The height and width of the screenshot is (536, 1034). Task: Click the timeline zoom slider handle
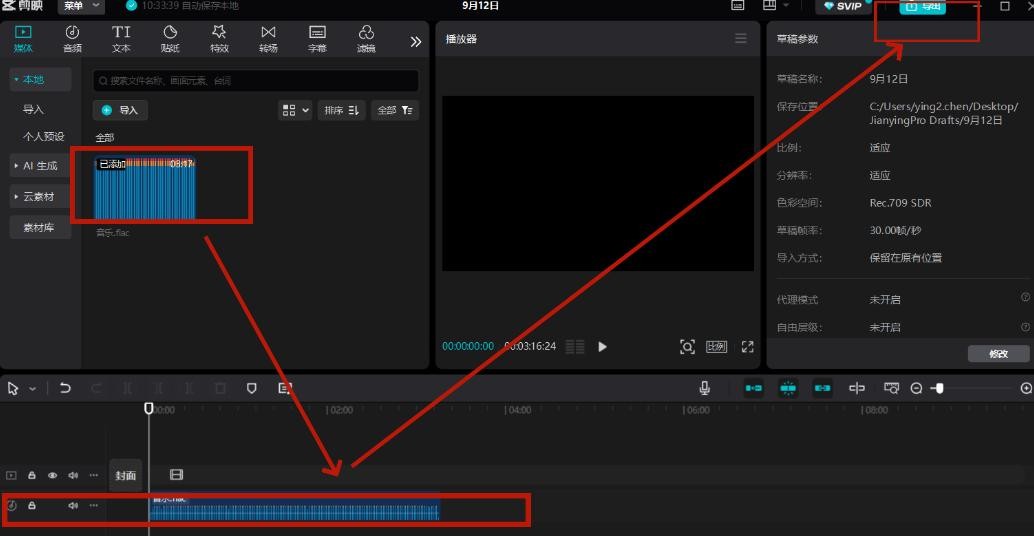click(938, 388)
